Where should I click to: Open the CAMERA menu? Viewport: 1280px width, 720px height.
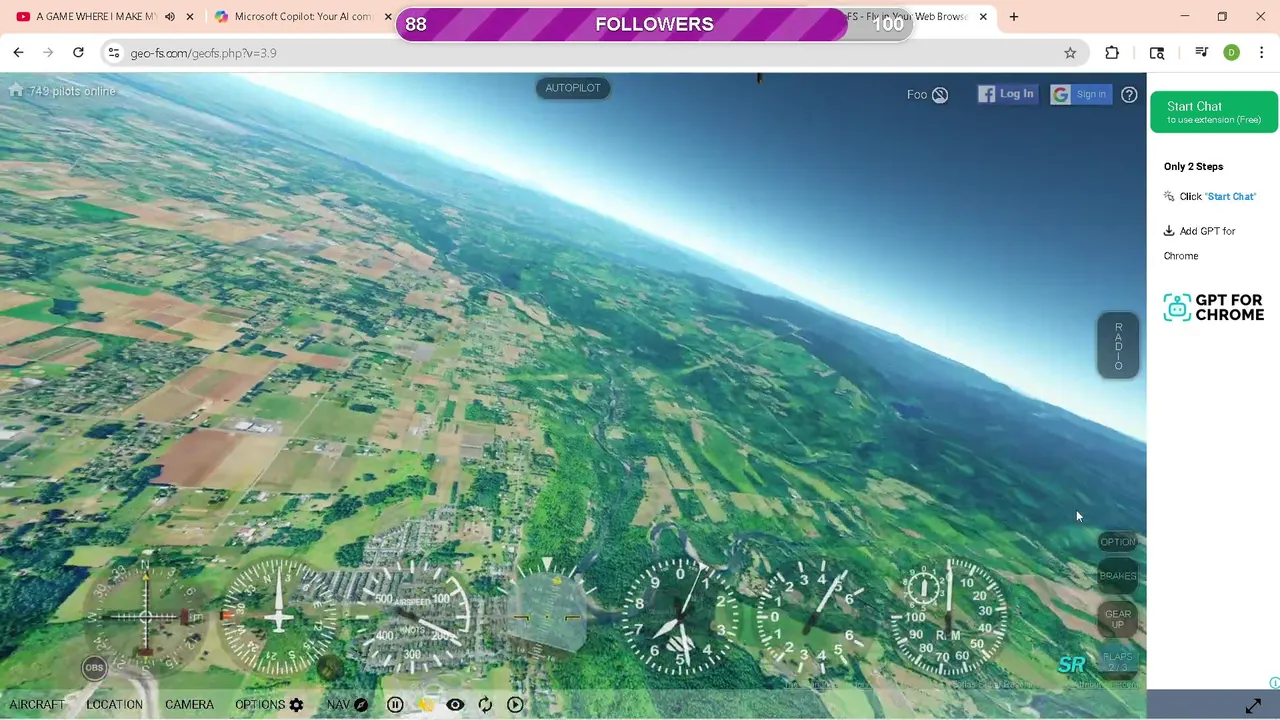point(189,705)
